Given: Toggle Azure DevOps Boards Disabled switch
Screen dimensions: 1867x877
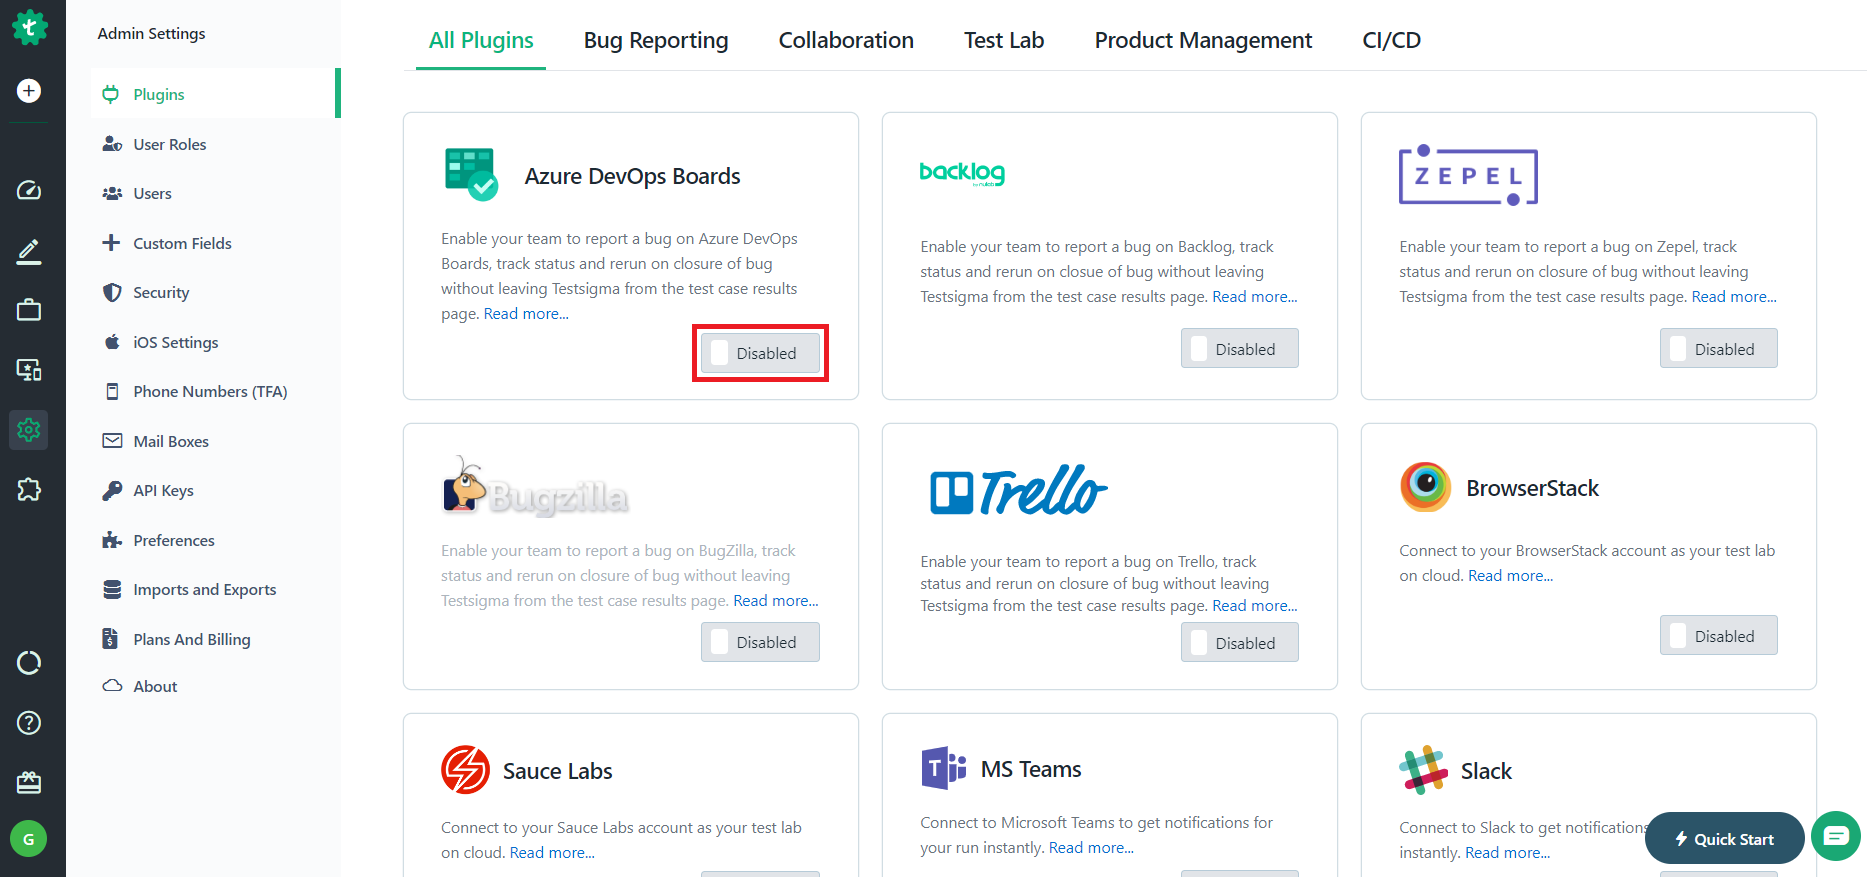Looking at the screenshot, I should [760, 353].
